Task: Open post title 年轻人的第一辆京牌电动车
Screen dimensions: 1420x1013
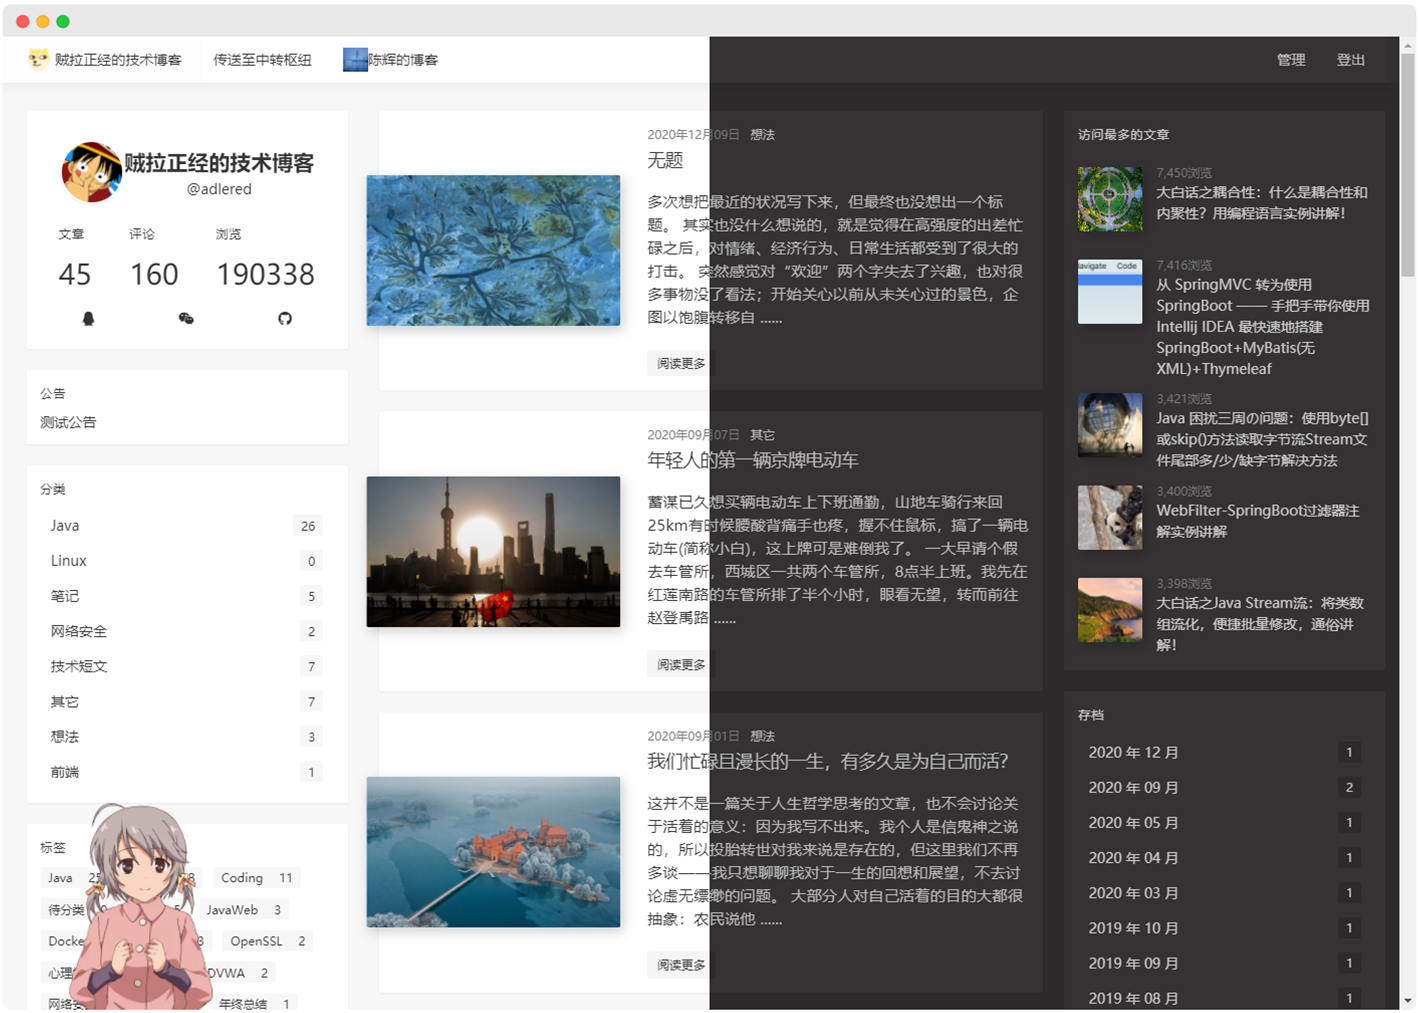Action: tap(753, 460)
